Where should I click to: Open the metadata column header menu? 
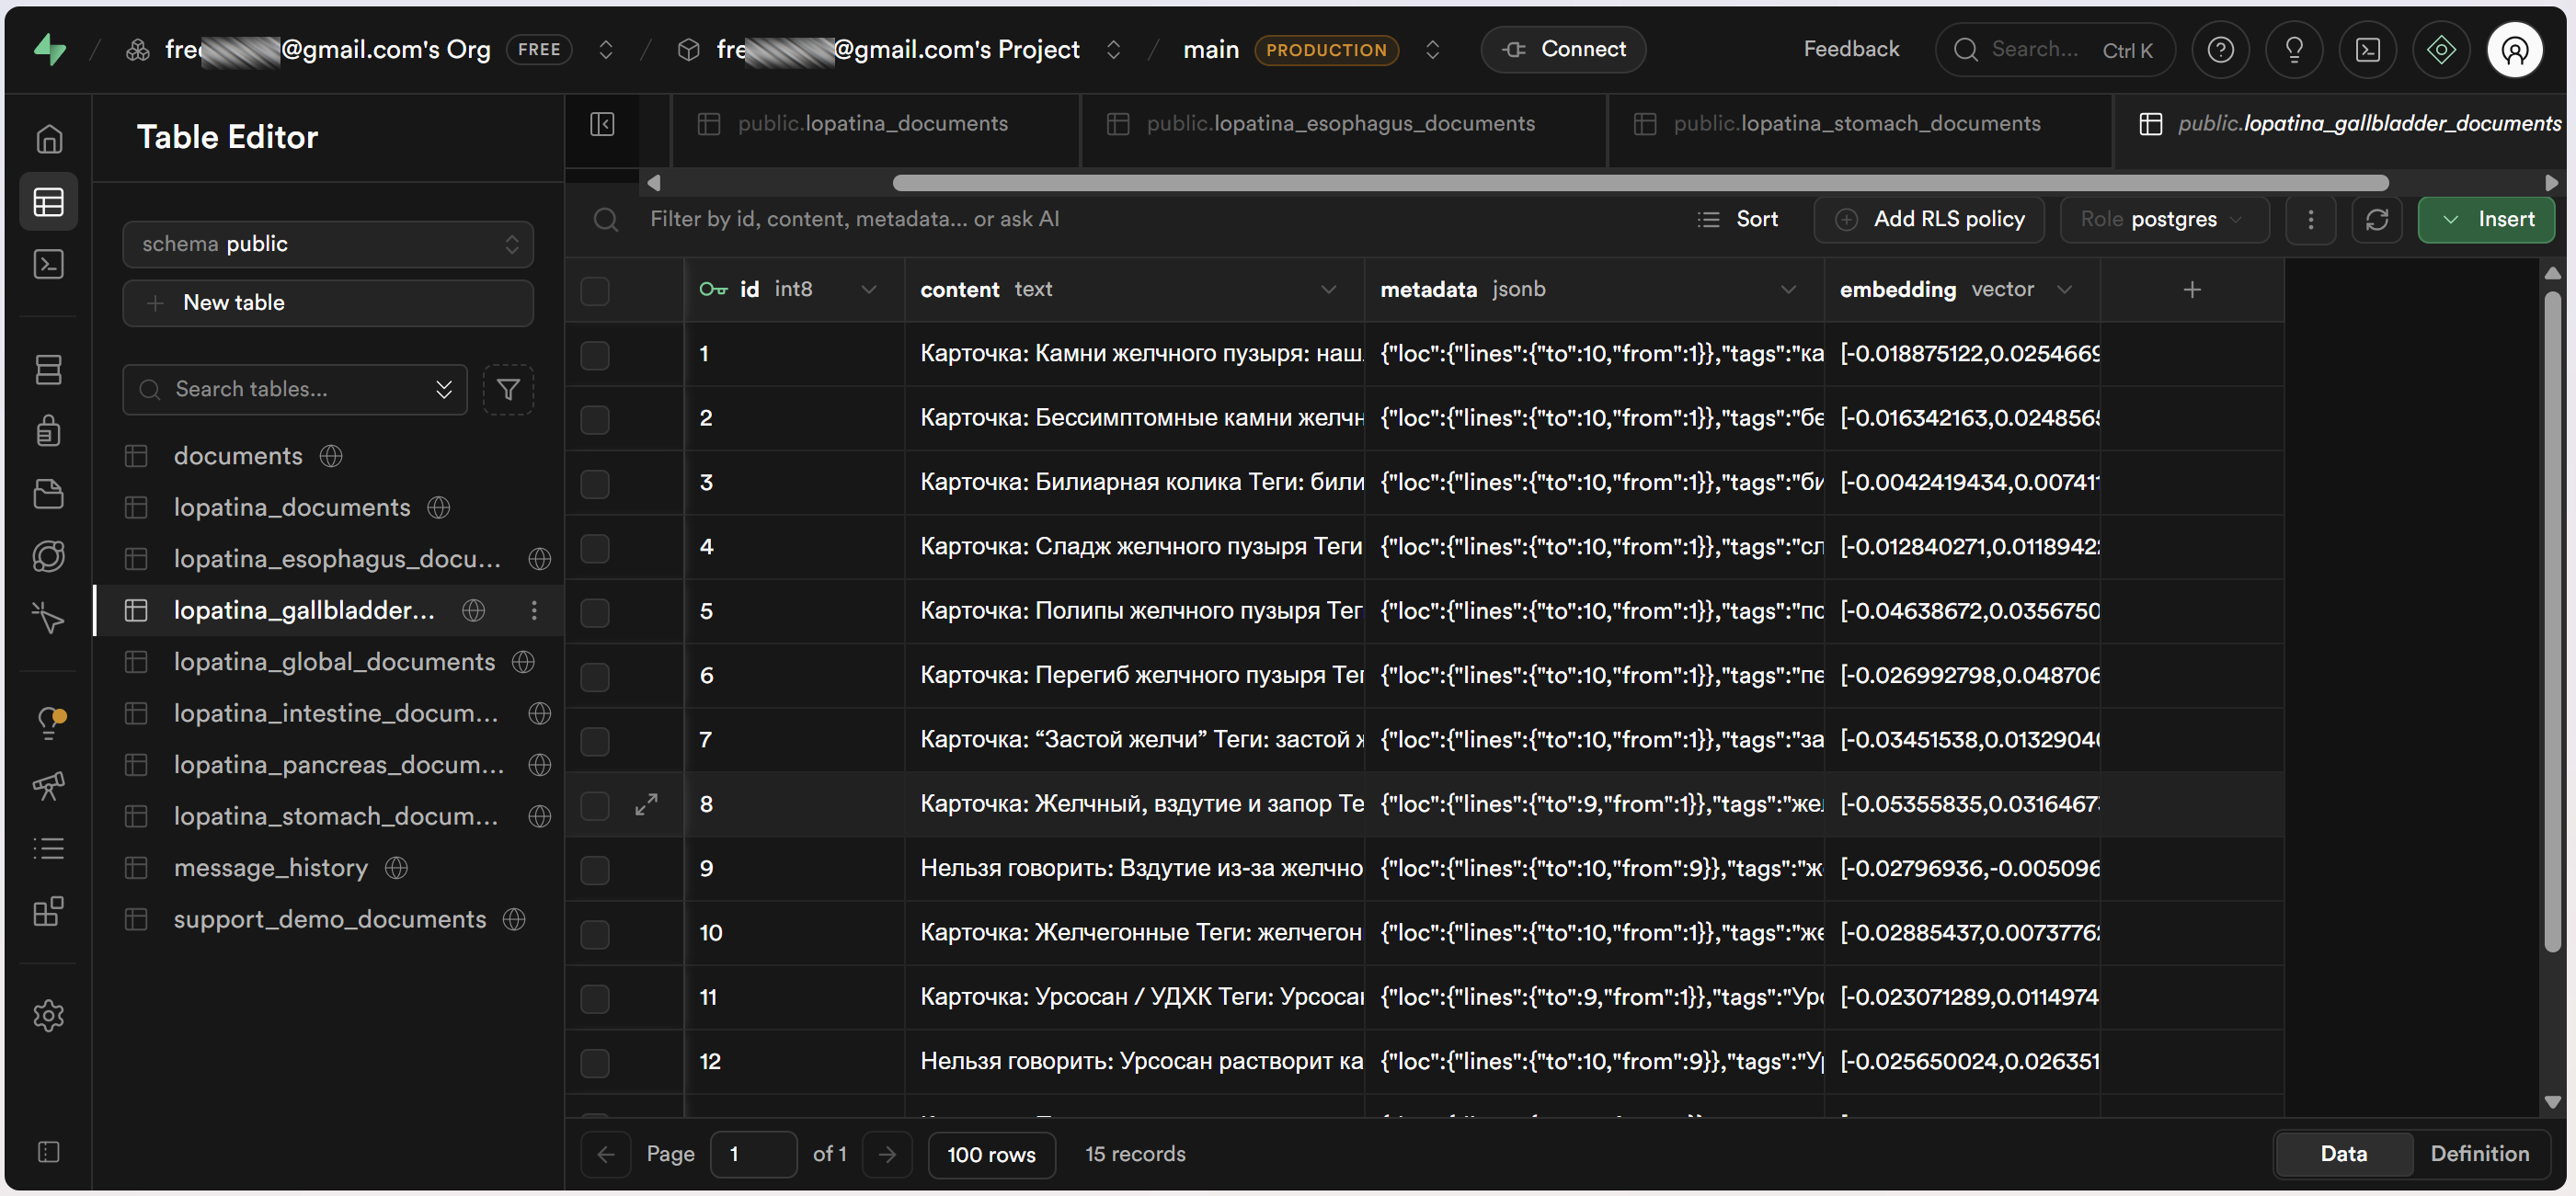point(1788,290)
